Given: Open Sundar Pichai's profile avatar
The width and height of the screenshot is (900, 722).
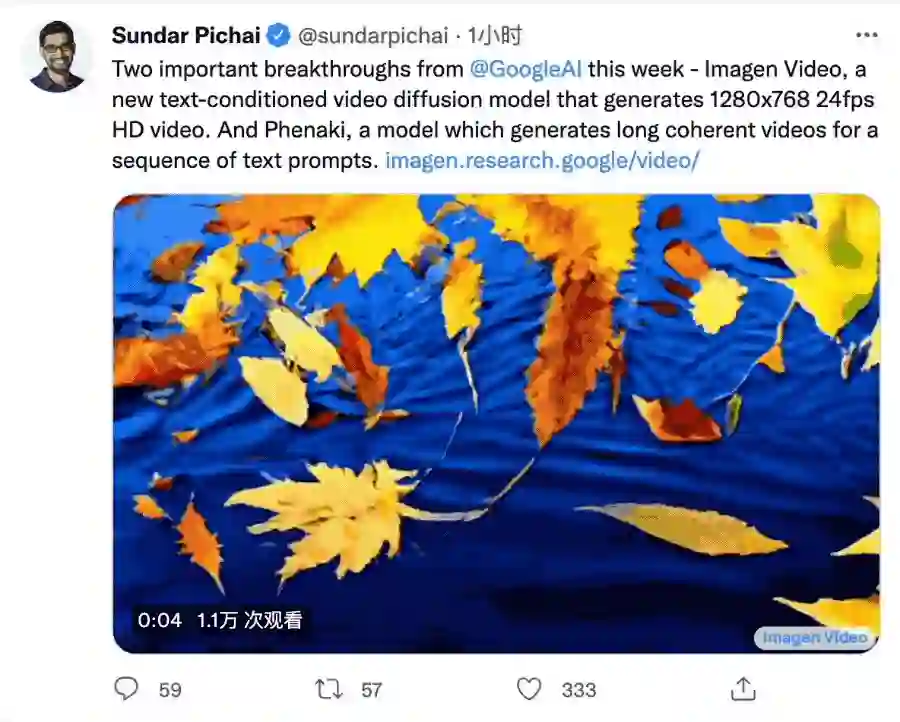Looking at the screenshot, I should pyautogui.click(x=57, y=56).
